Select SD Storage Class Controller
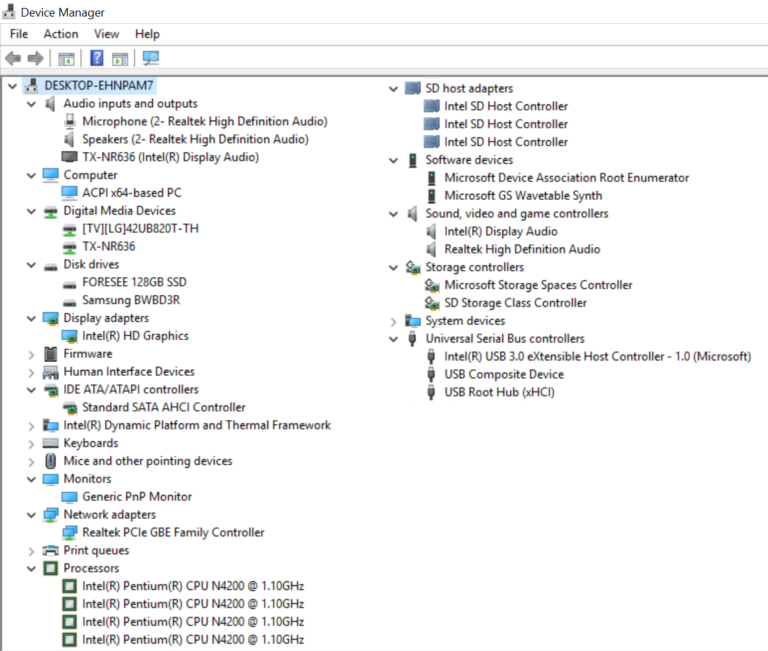Screen dimensions: 768x651 point(515,303)
